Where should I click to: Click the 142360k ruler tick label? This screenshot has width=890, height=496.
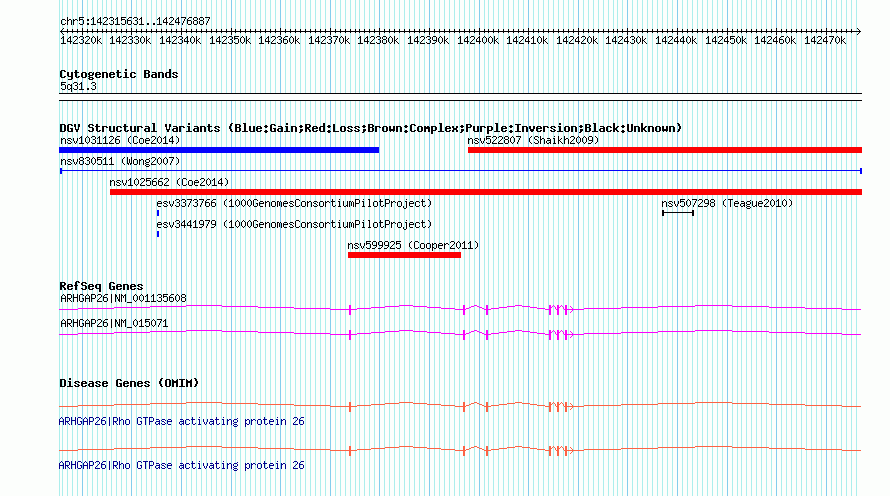click(279, 40)
